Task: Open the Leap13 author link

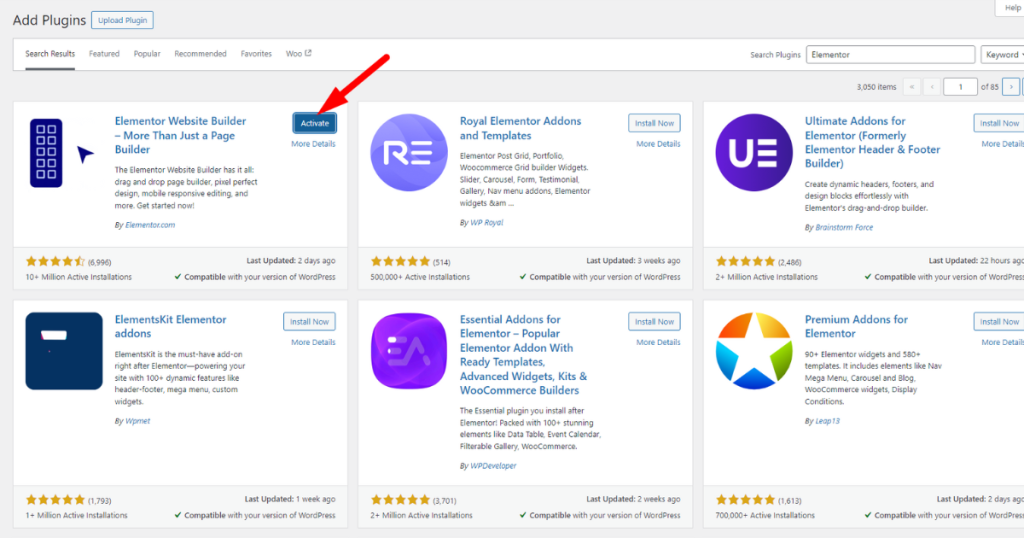Action: point(827,421)
